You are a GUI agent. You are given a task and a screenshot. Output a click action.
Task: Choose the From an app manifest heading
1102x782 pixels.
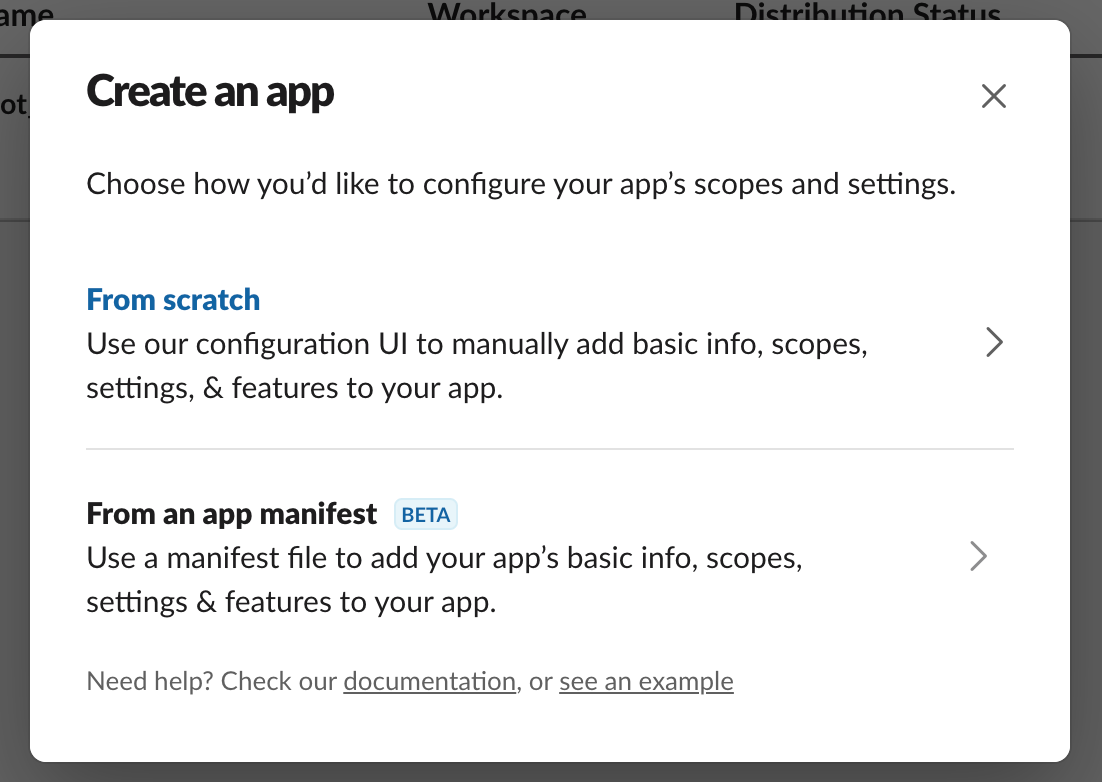[232, 514]
